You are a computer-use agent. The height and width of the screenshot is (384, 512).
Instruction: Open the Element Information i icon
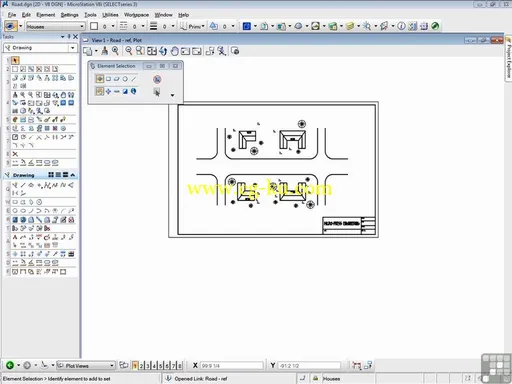click(401, 26)
